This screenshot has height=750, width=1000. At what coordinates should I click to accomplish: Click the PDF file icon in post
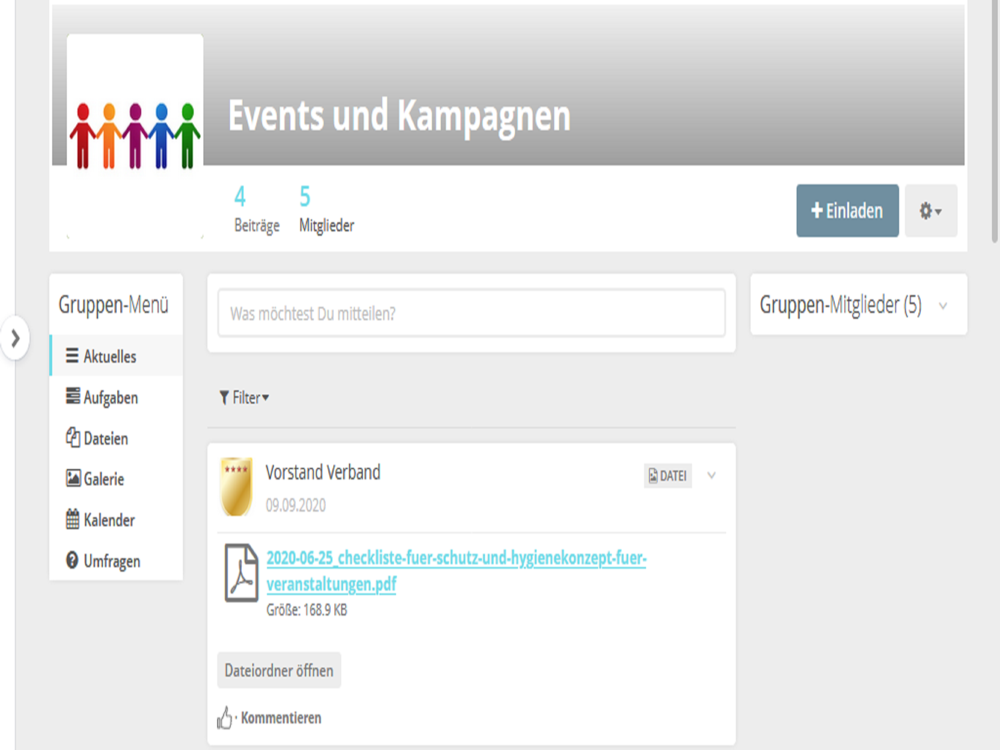[241, 573]
